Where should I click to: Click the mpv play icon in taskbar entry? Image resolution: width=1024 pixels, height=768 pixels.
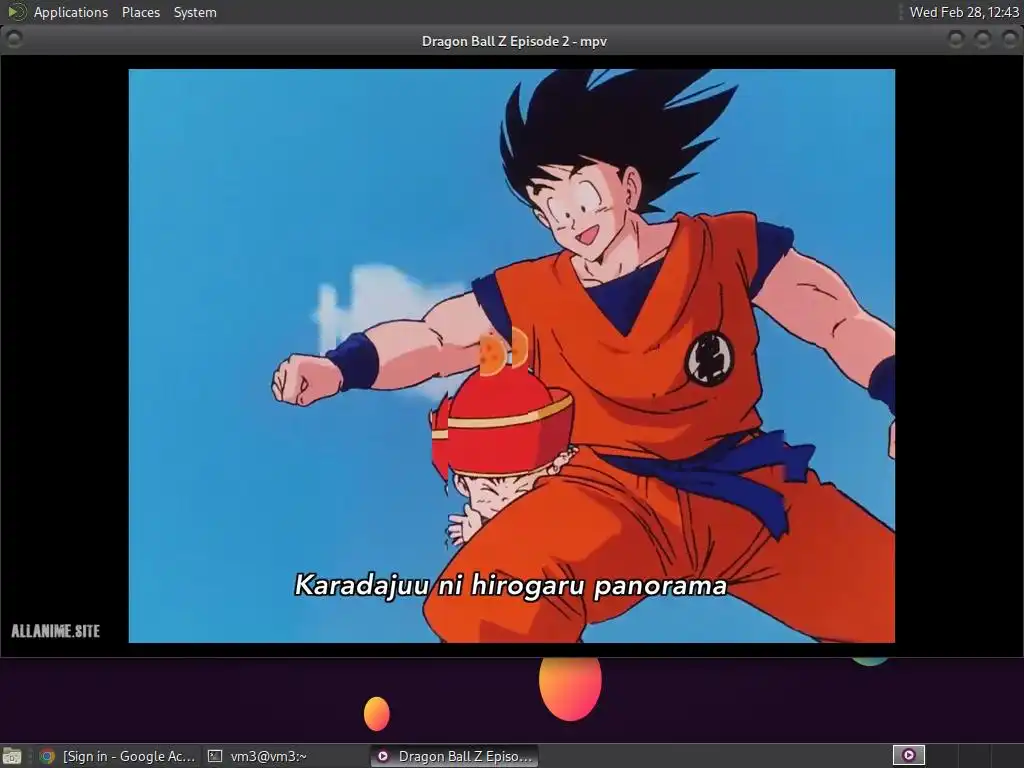(x=383, y=756)
